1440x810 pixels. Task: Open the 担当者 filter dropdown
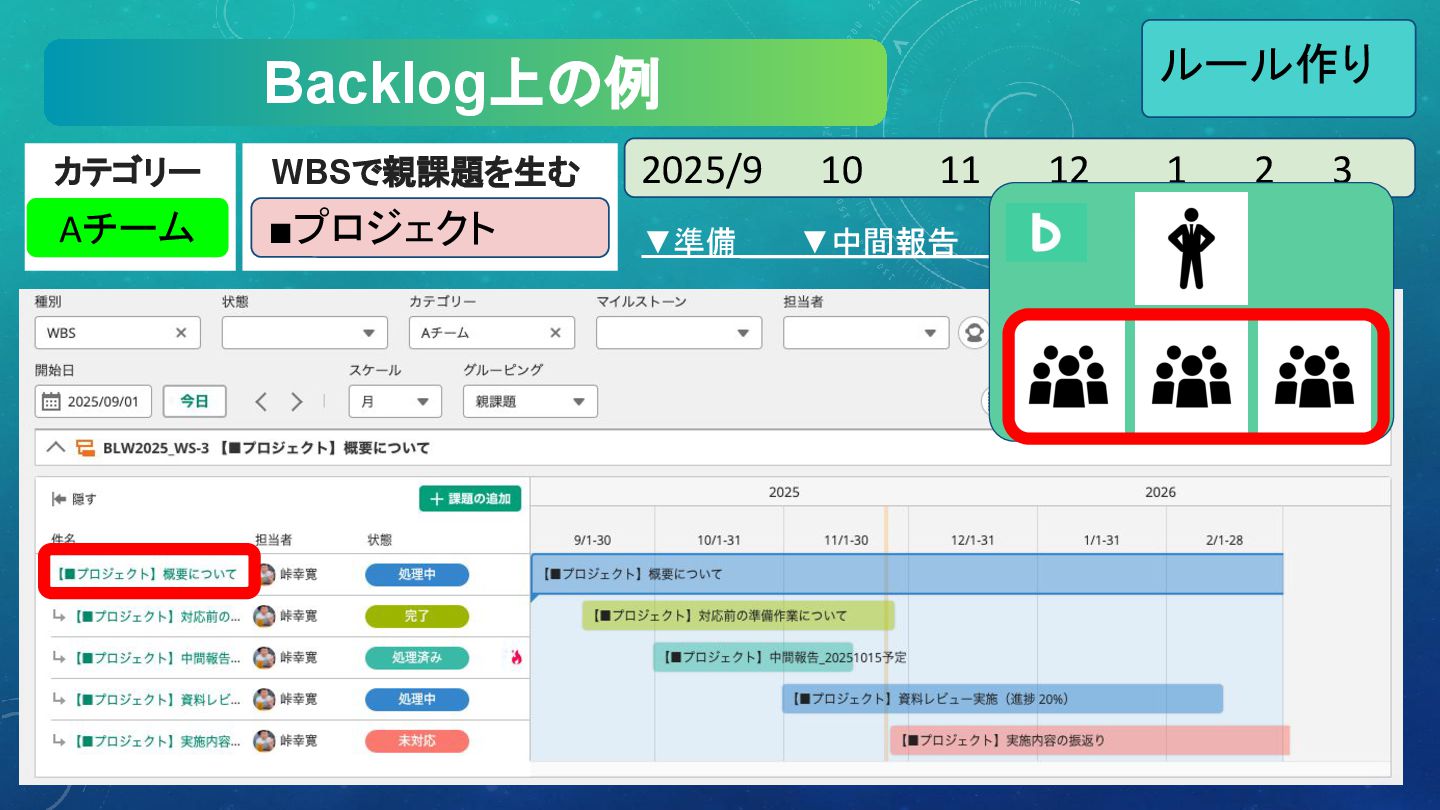click(866, 333)
